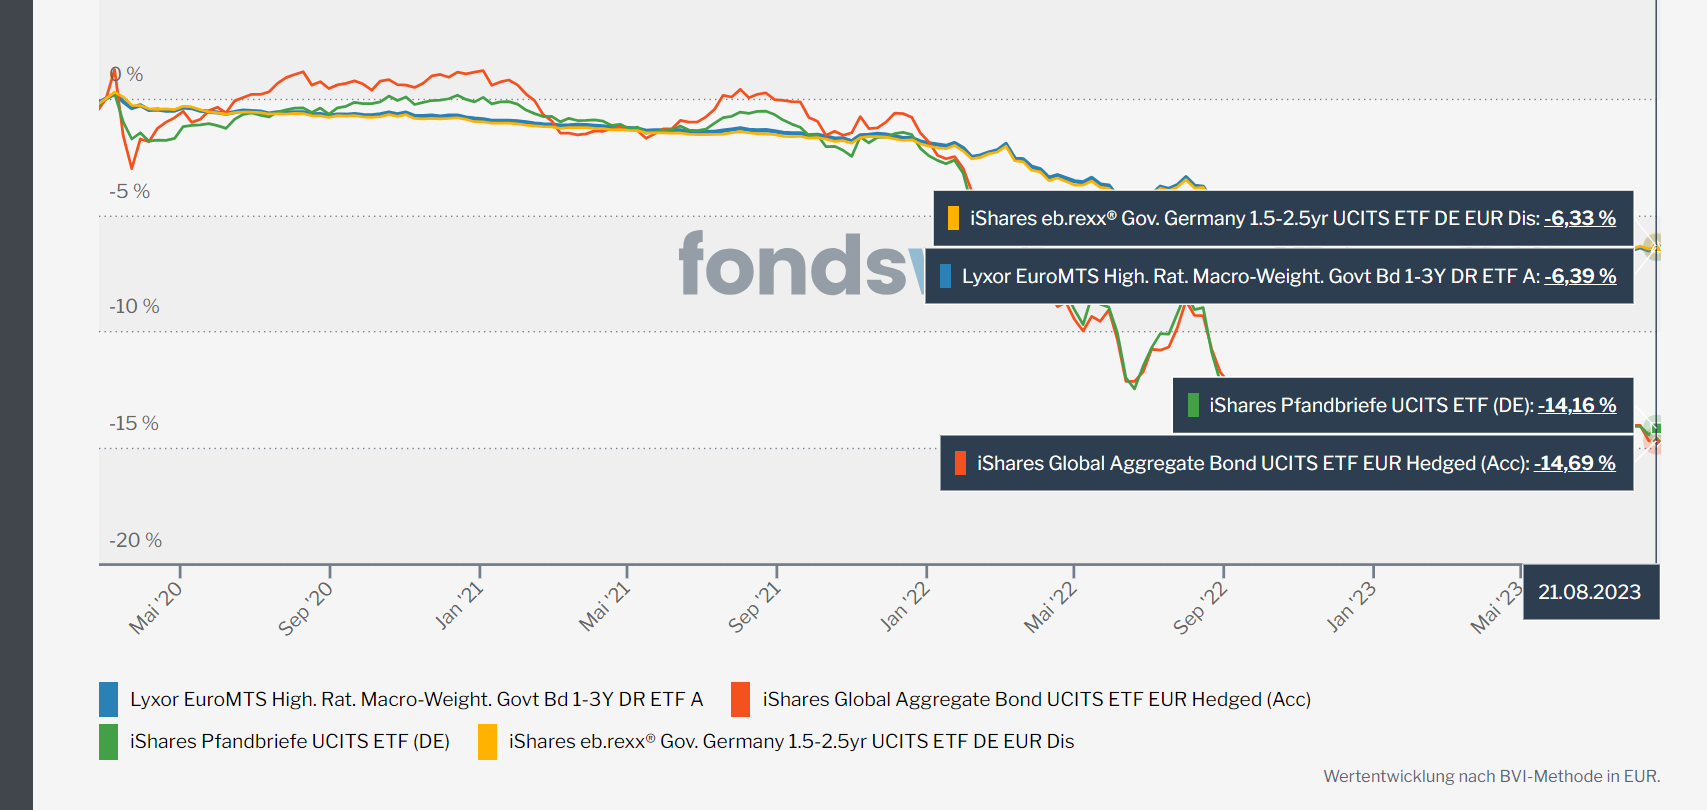The image size is (1707, 810).
Task: Follow the -14,69 % Global Aggregate link
Action: click(x=1574, y=463)
